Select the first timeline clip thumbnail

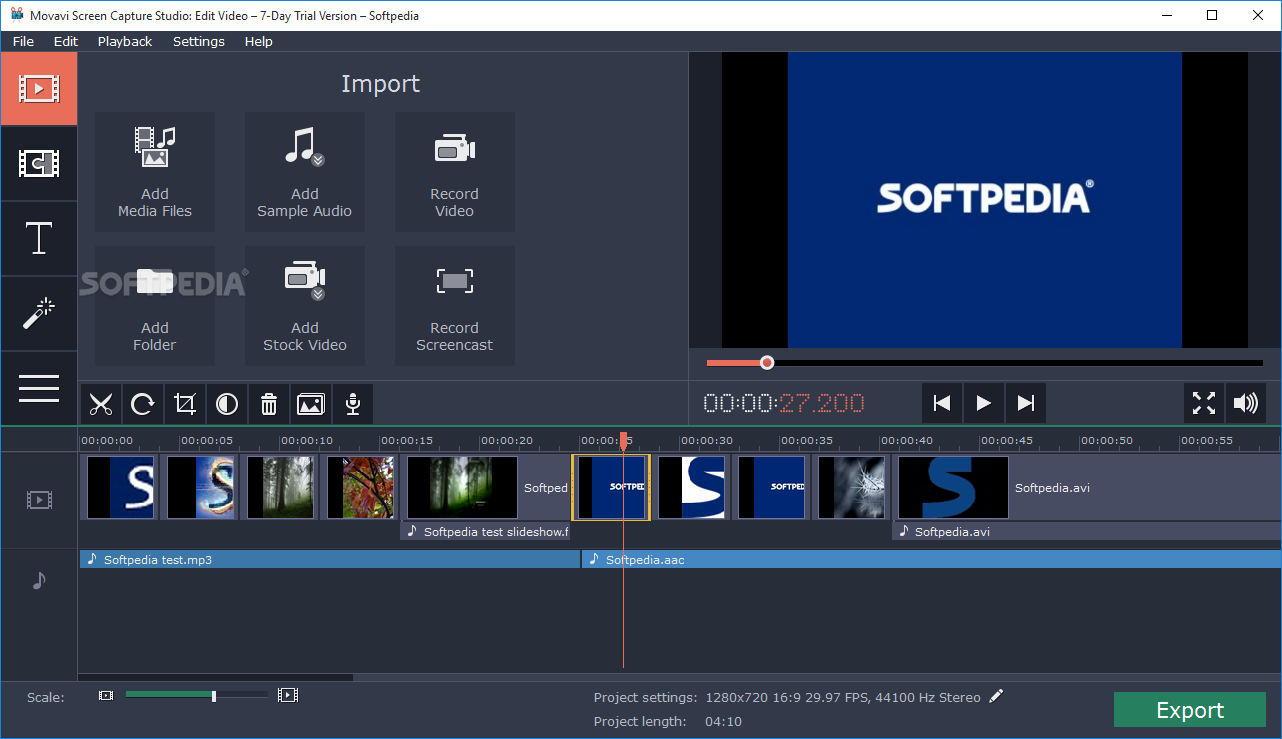pos(121,487)
